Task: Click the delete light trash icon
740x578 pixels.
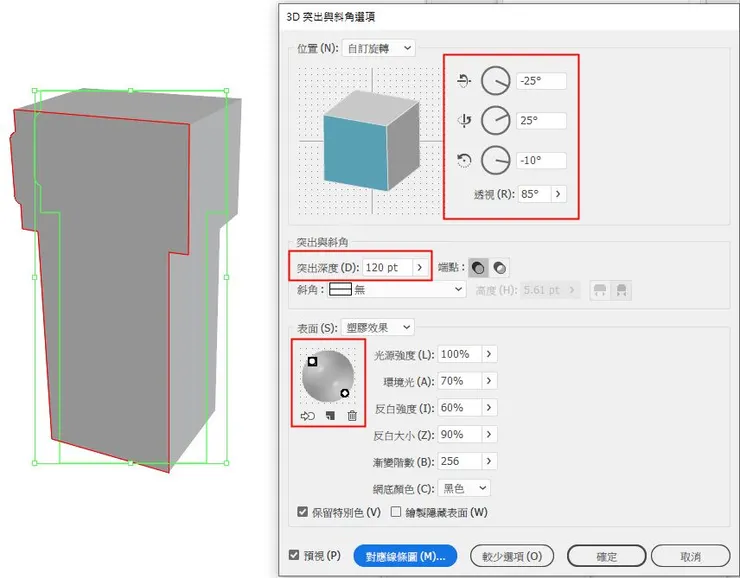Action: click(x=352, y=416)
